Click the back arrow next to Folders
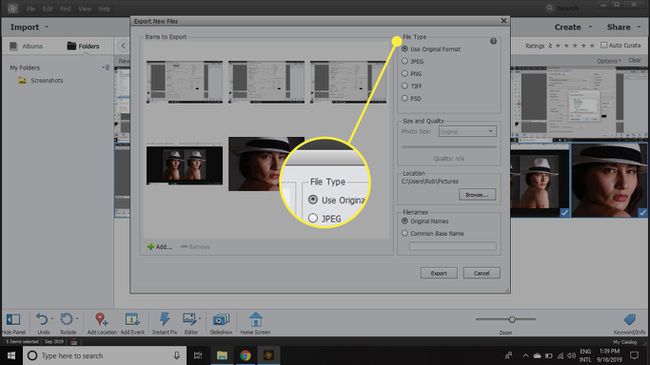The width and height of the screenshot is (650, 365). pos(123,46)
